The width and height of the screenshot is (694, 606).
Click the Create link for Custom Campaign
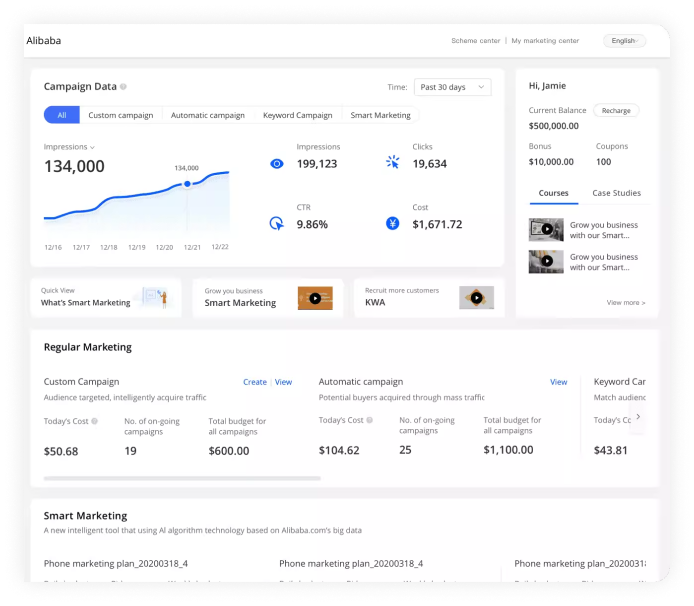254,382
